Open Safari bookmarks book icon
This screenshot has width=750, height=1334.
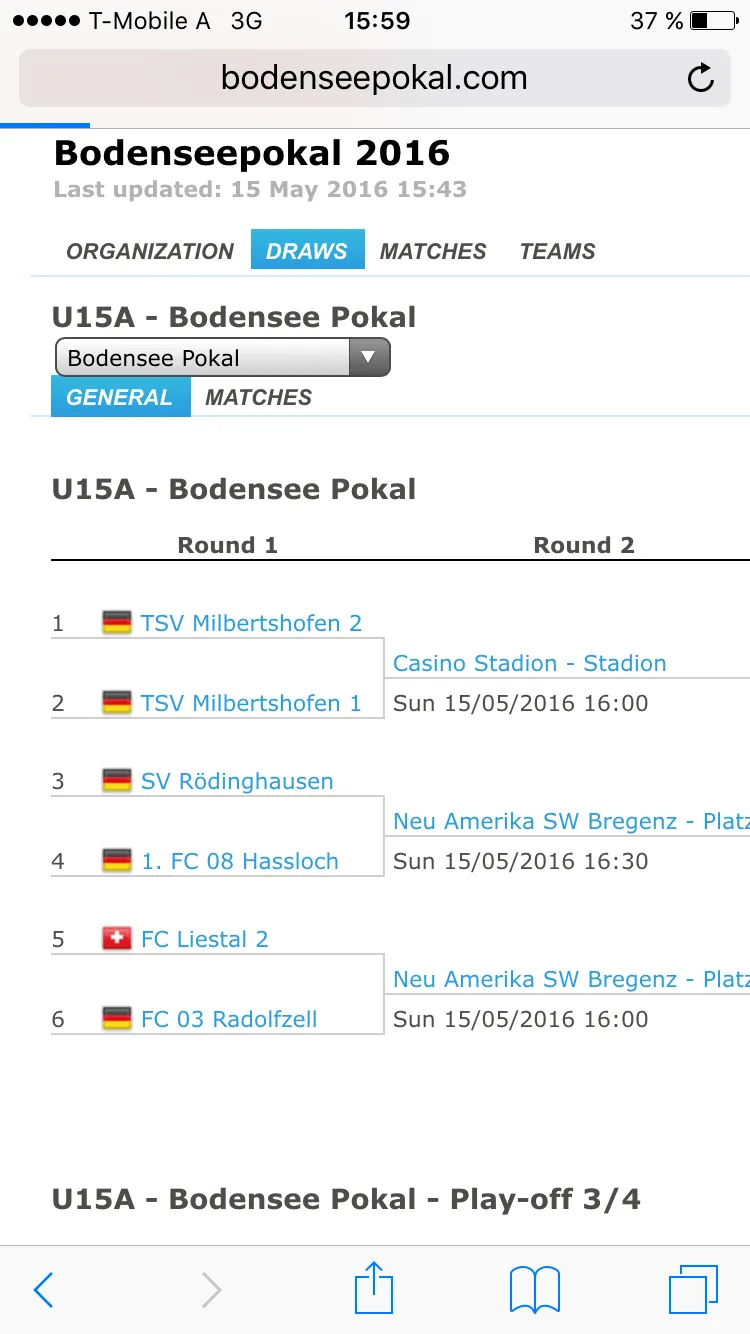pos(535,1290)
